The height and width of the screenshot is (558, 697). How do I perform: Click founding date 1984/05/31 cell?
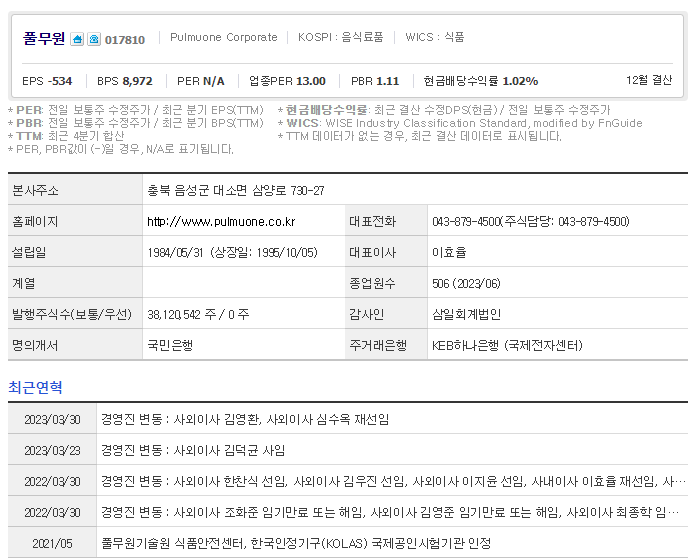pyautogui.click(x=244, y=253)
